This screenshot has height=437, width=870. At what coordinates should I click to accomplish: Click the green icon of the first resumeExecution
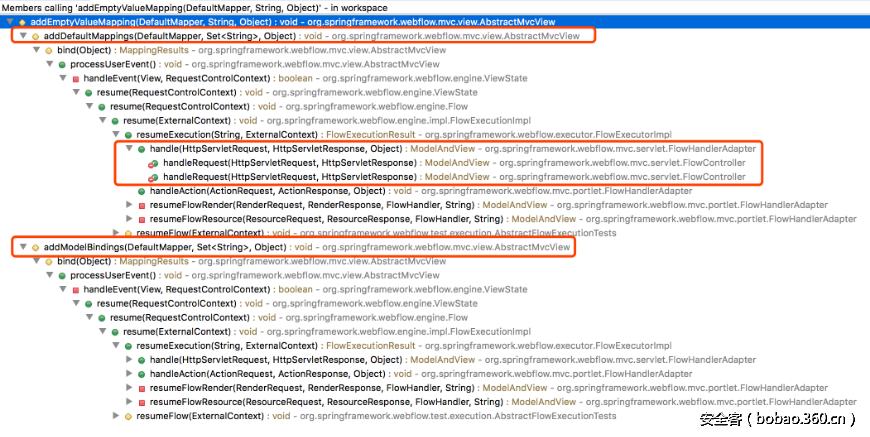tap(127, 134)
